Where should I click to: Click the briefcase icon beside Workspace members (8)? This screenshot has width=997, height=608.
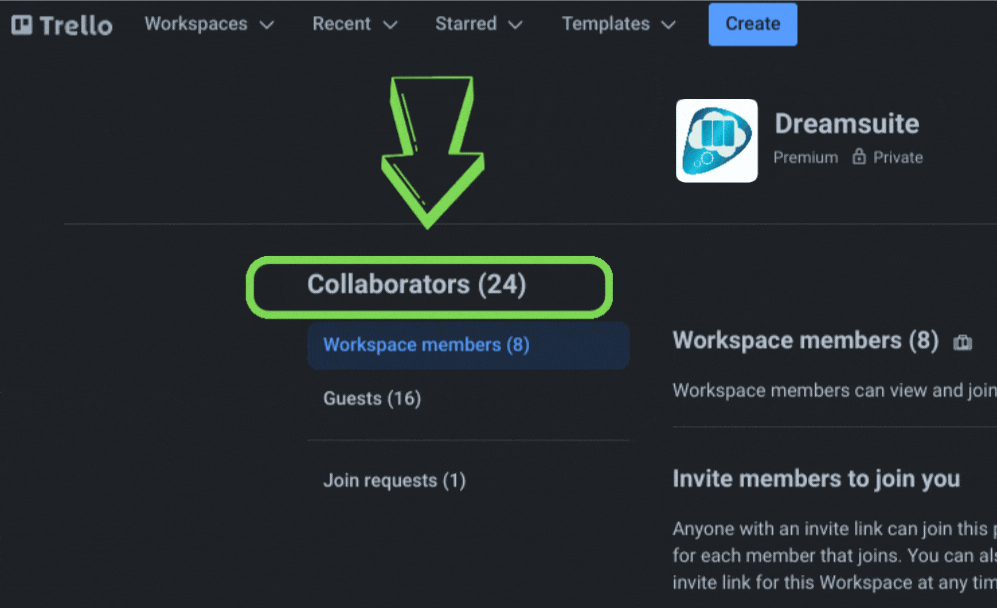pos(962,341)
